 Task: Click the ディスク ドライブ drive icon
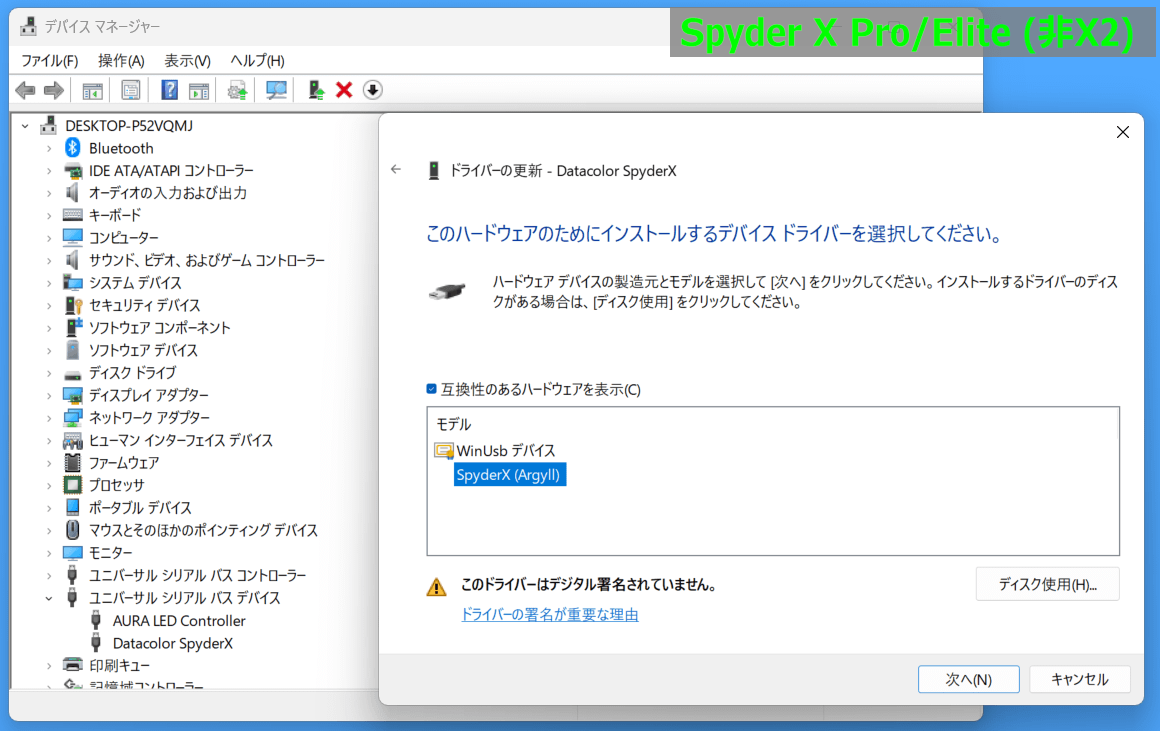72,373
